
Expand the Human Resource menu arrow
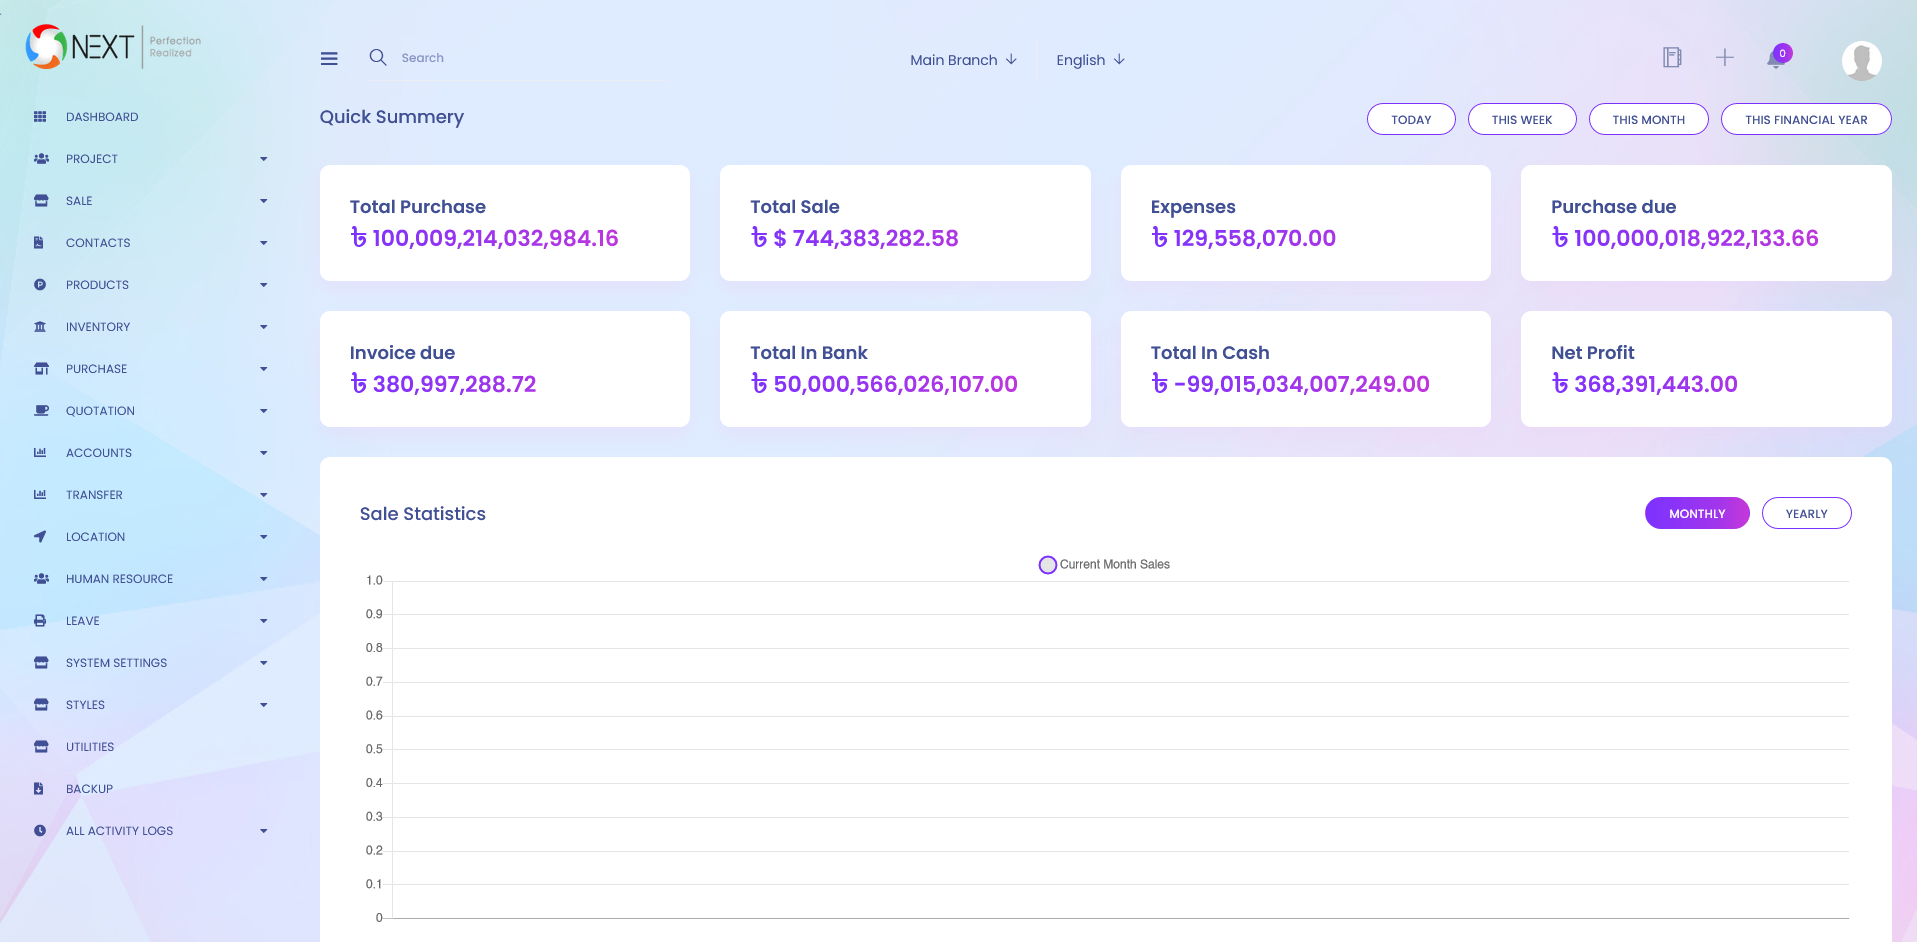pos(264,579)
